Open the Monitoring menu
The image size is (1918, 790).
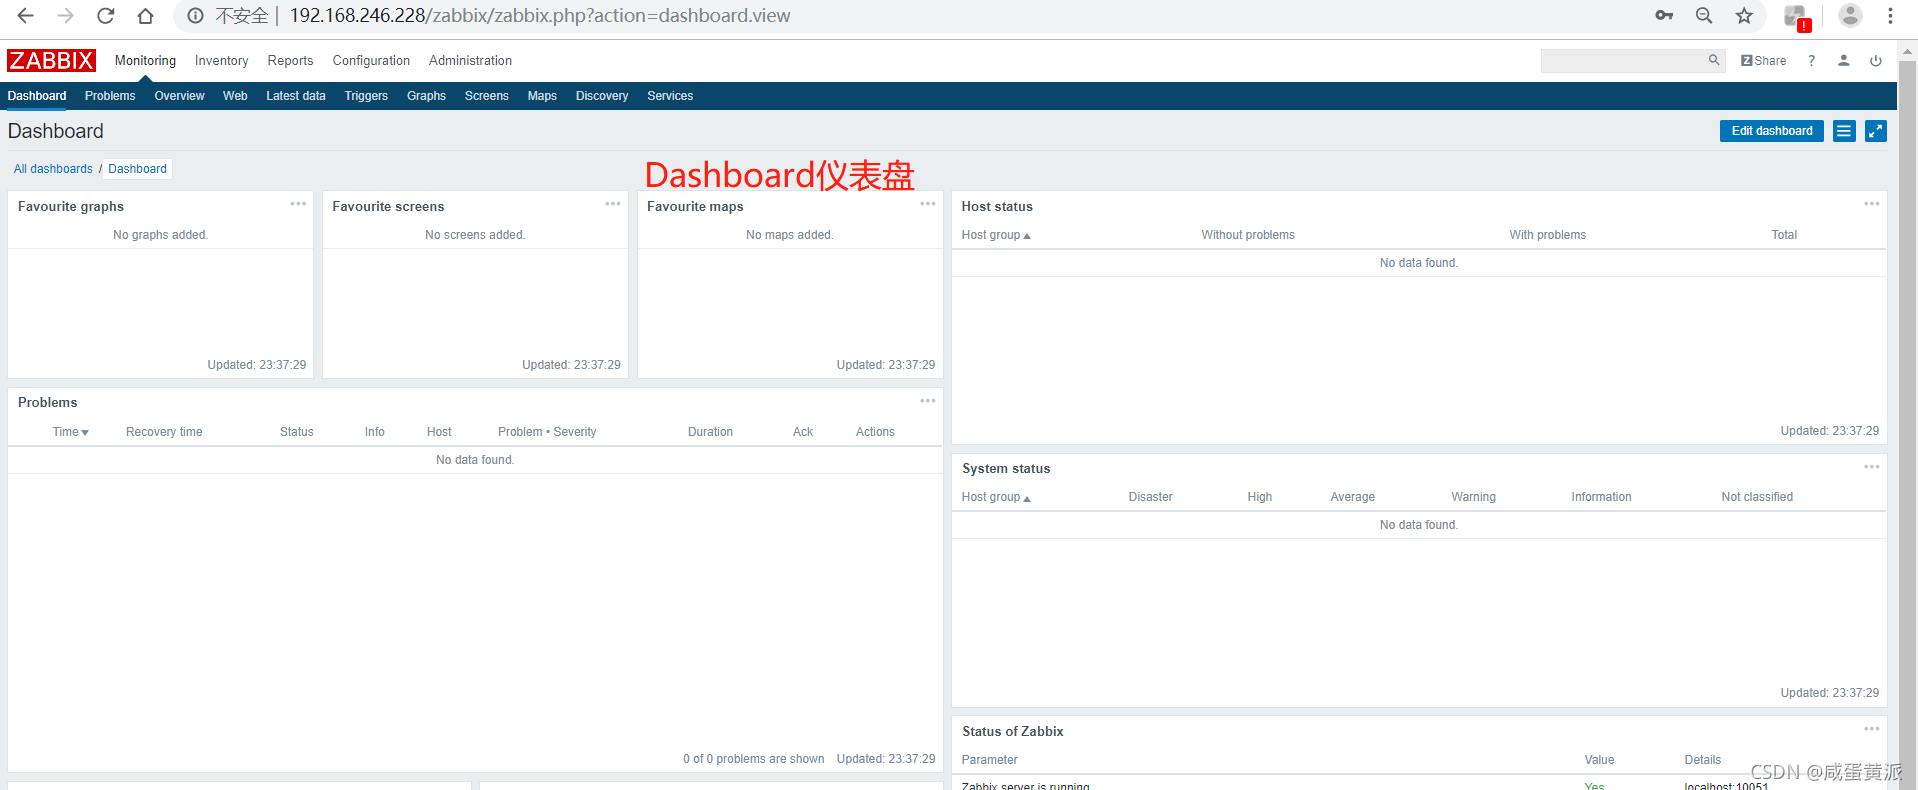click(145, 61)
